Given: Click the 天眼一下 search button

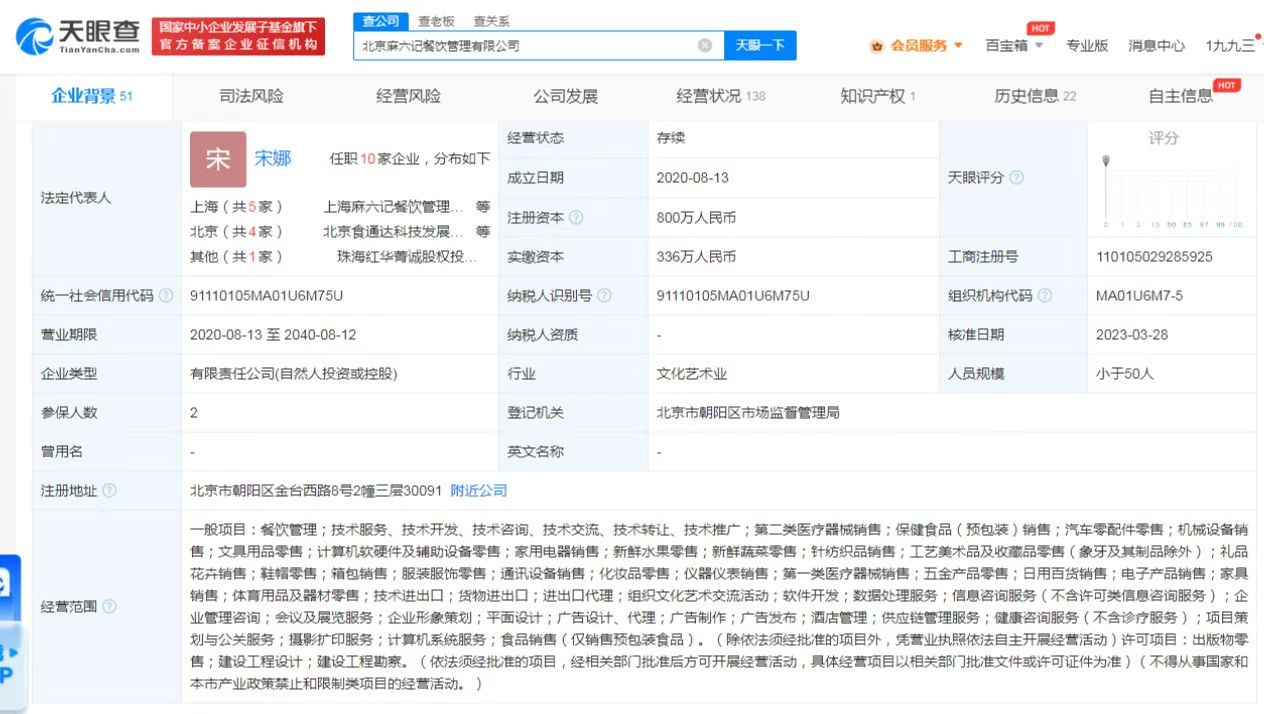Looking at the screenshot, I should point(760,44).
